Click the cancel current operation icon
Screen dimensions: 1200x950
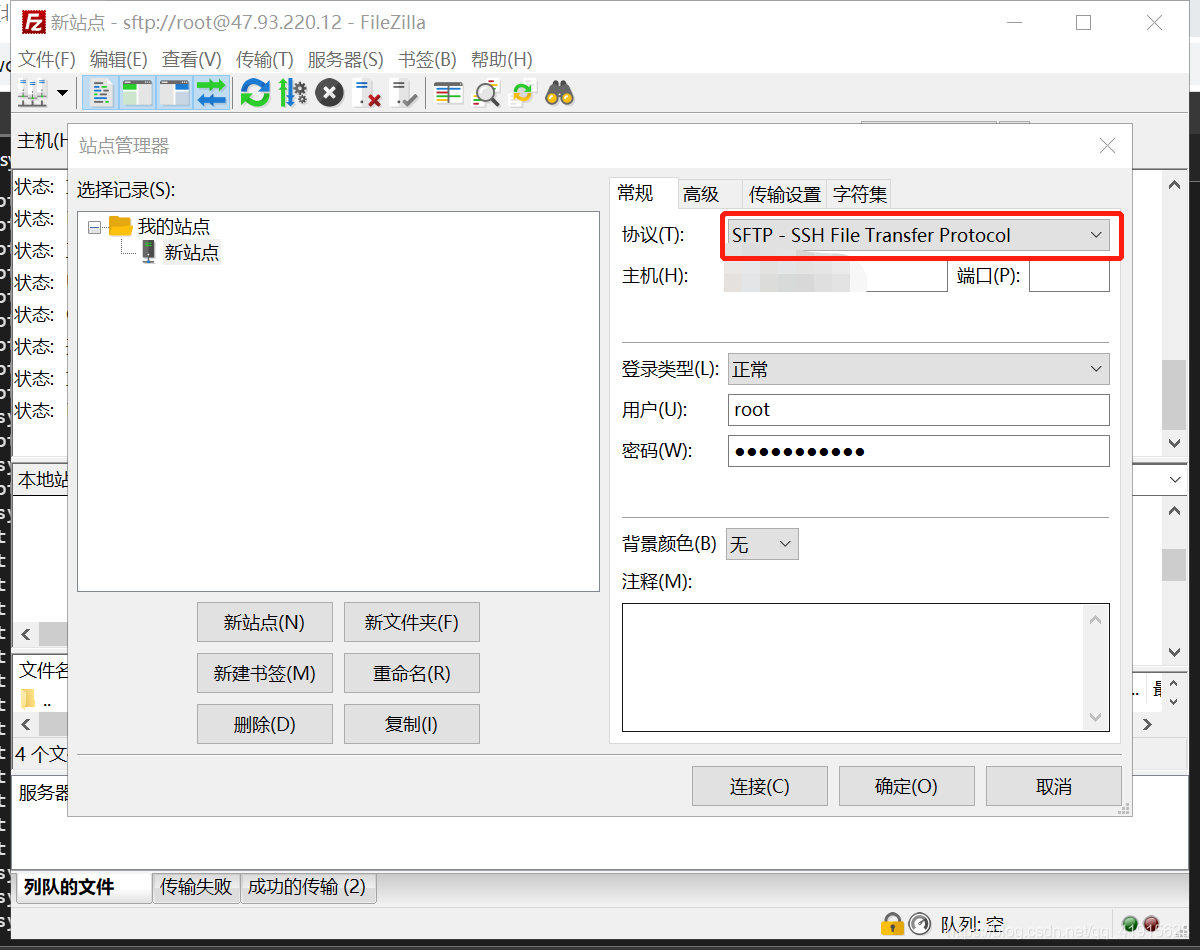[329, 94]
